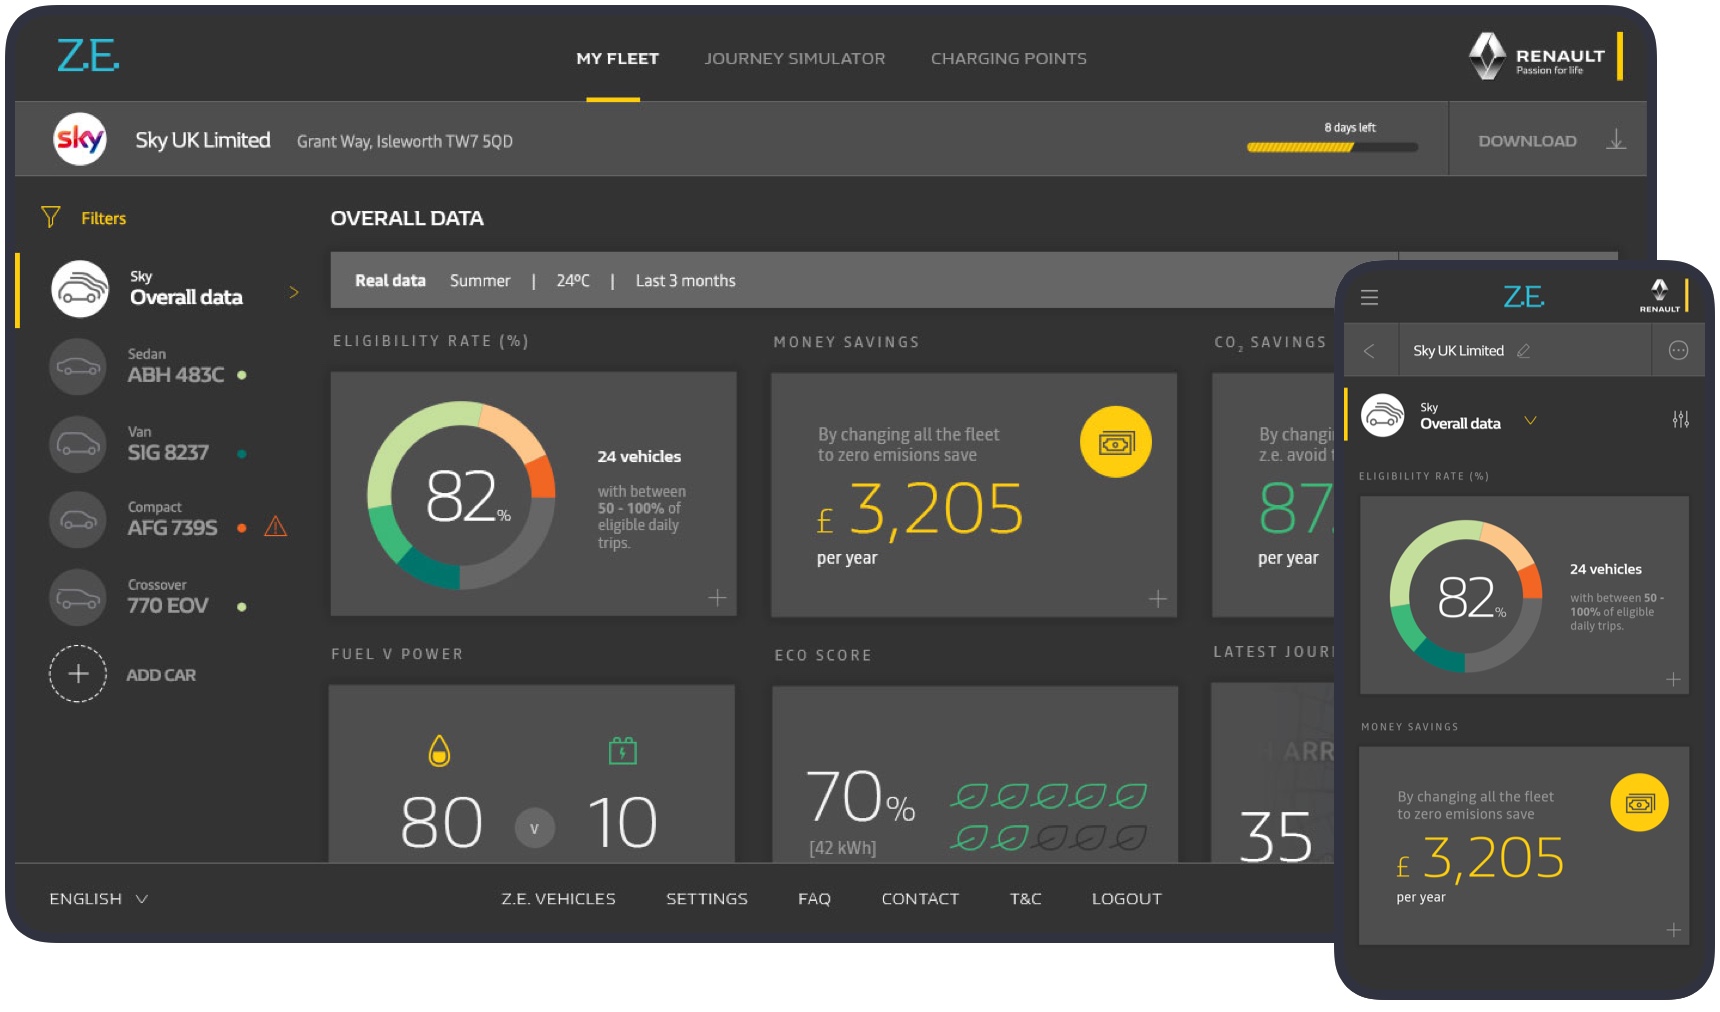
Task: Click the yellow money icon in mobile Money Savings
Action: coord(1639,802)
